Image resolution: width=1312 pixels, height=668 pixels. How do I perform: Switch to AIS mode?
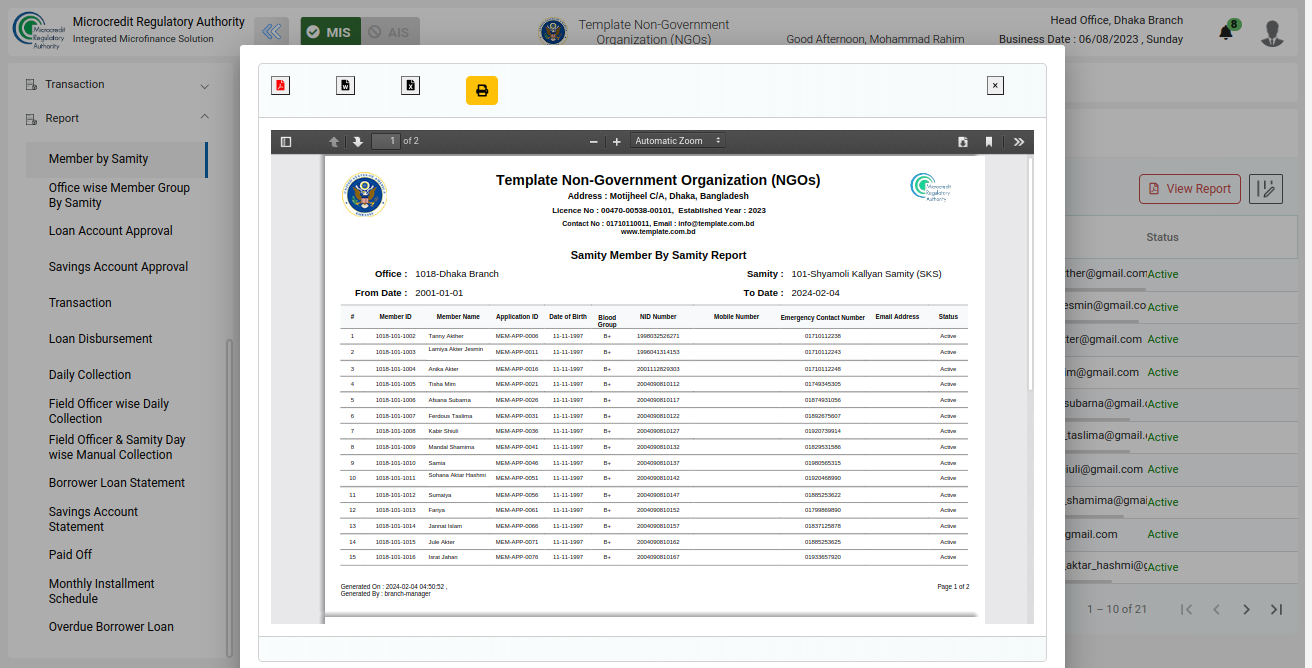coord(390,32)
